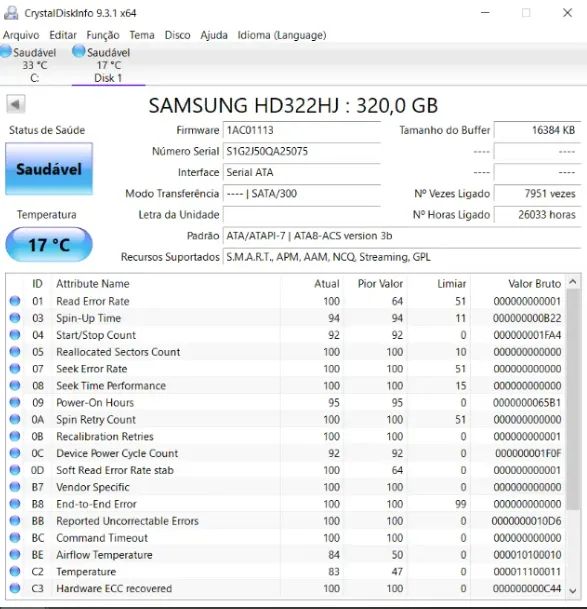Click the status orb for Temperature row C2
The width and height of the screenshot is (587, 609).
[x=15, y=571]
